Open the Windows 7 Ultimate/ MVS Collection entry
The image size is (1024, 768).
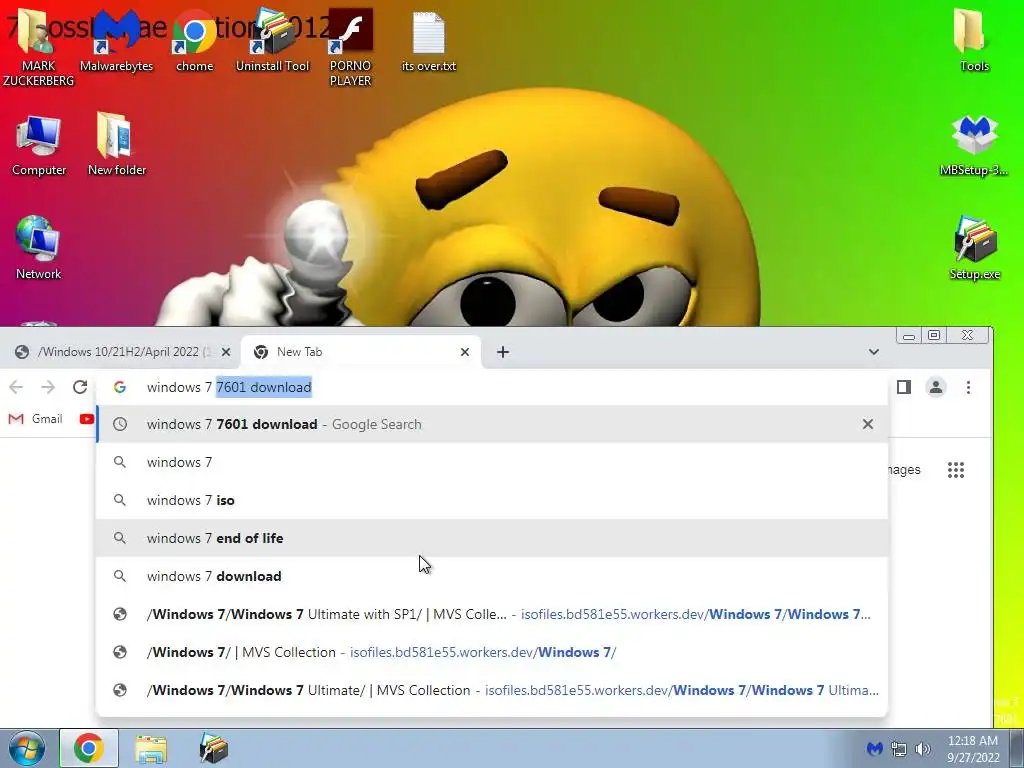pyautogui.click(x=492, y=690)
